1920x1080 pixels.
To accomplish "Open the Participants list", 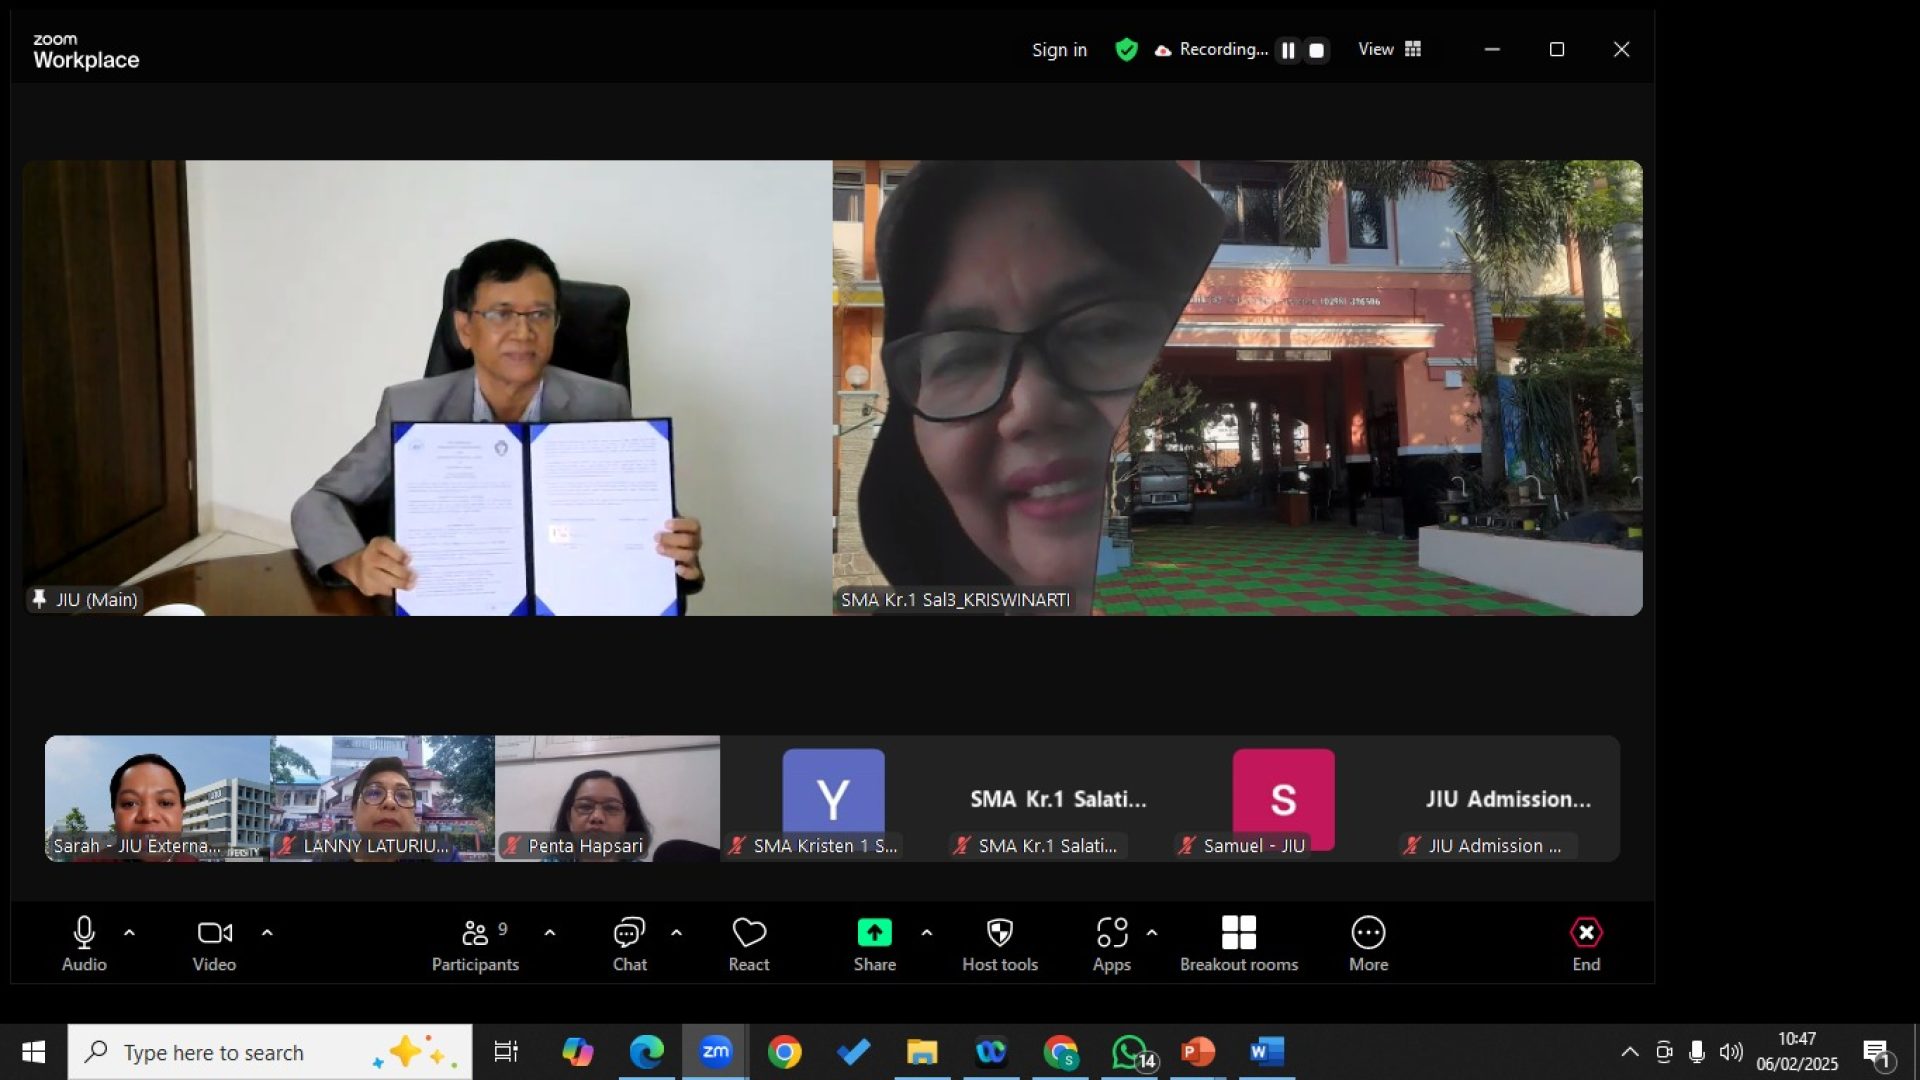I will (x=475, y=933).
